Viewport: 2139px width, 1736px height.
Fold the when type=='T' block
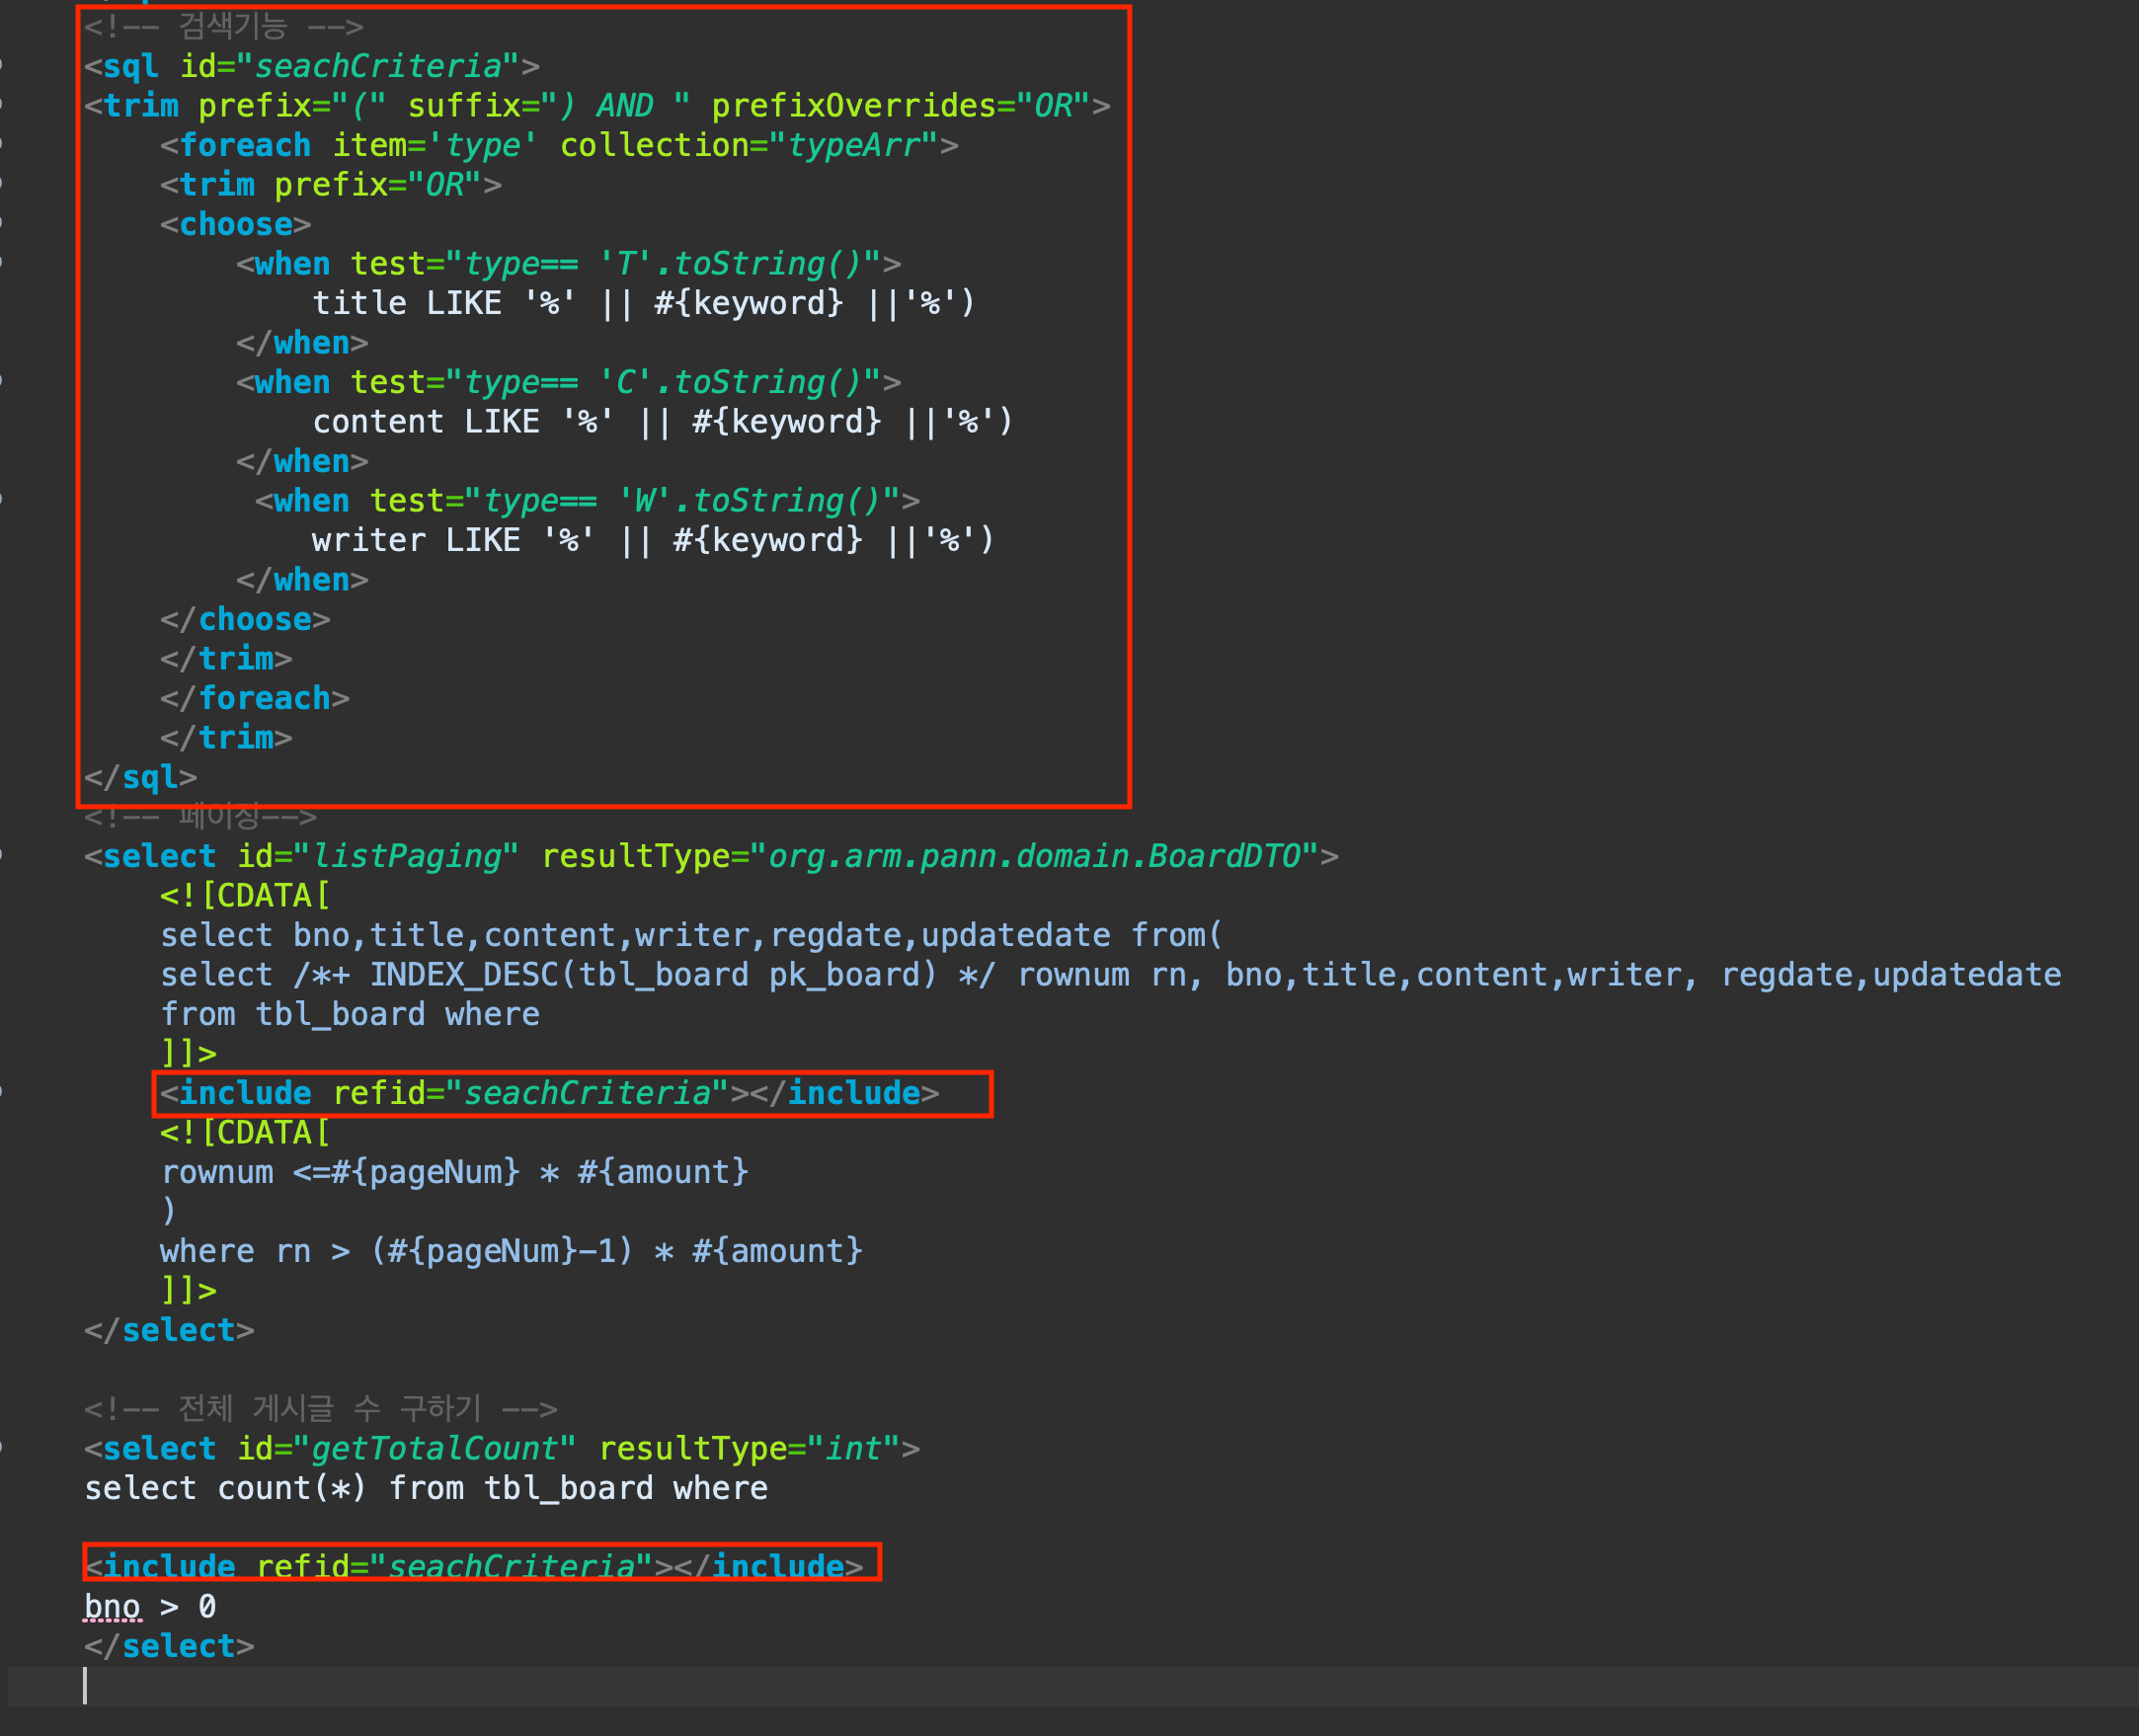(3, 263)
